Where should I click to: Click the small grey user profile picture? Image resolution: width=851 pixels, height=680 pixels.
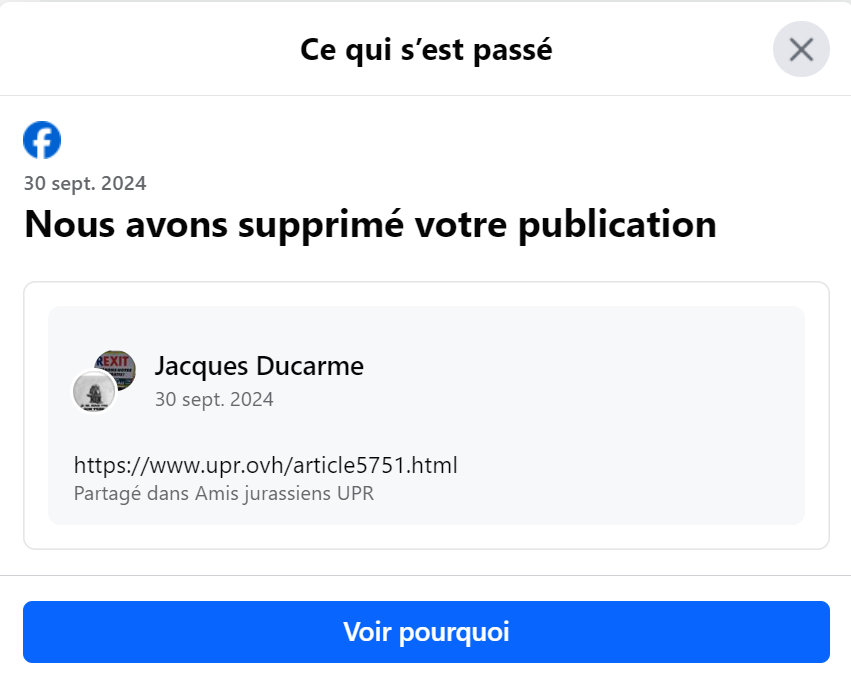tap(94, 391)
